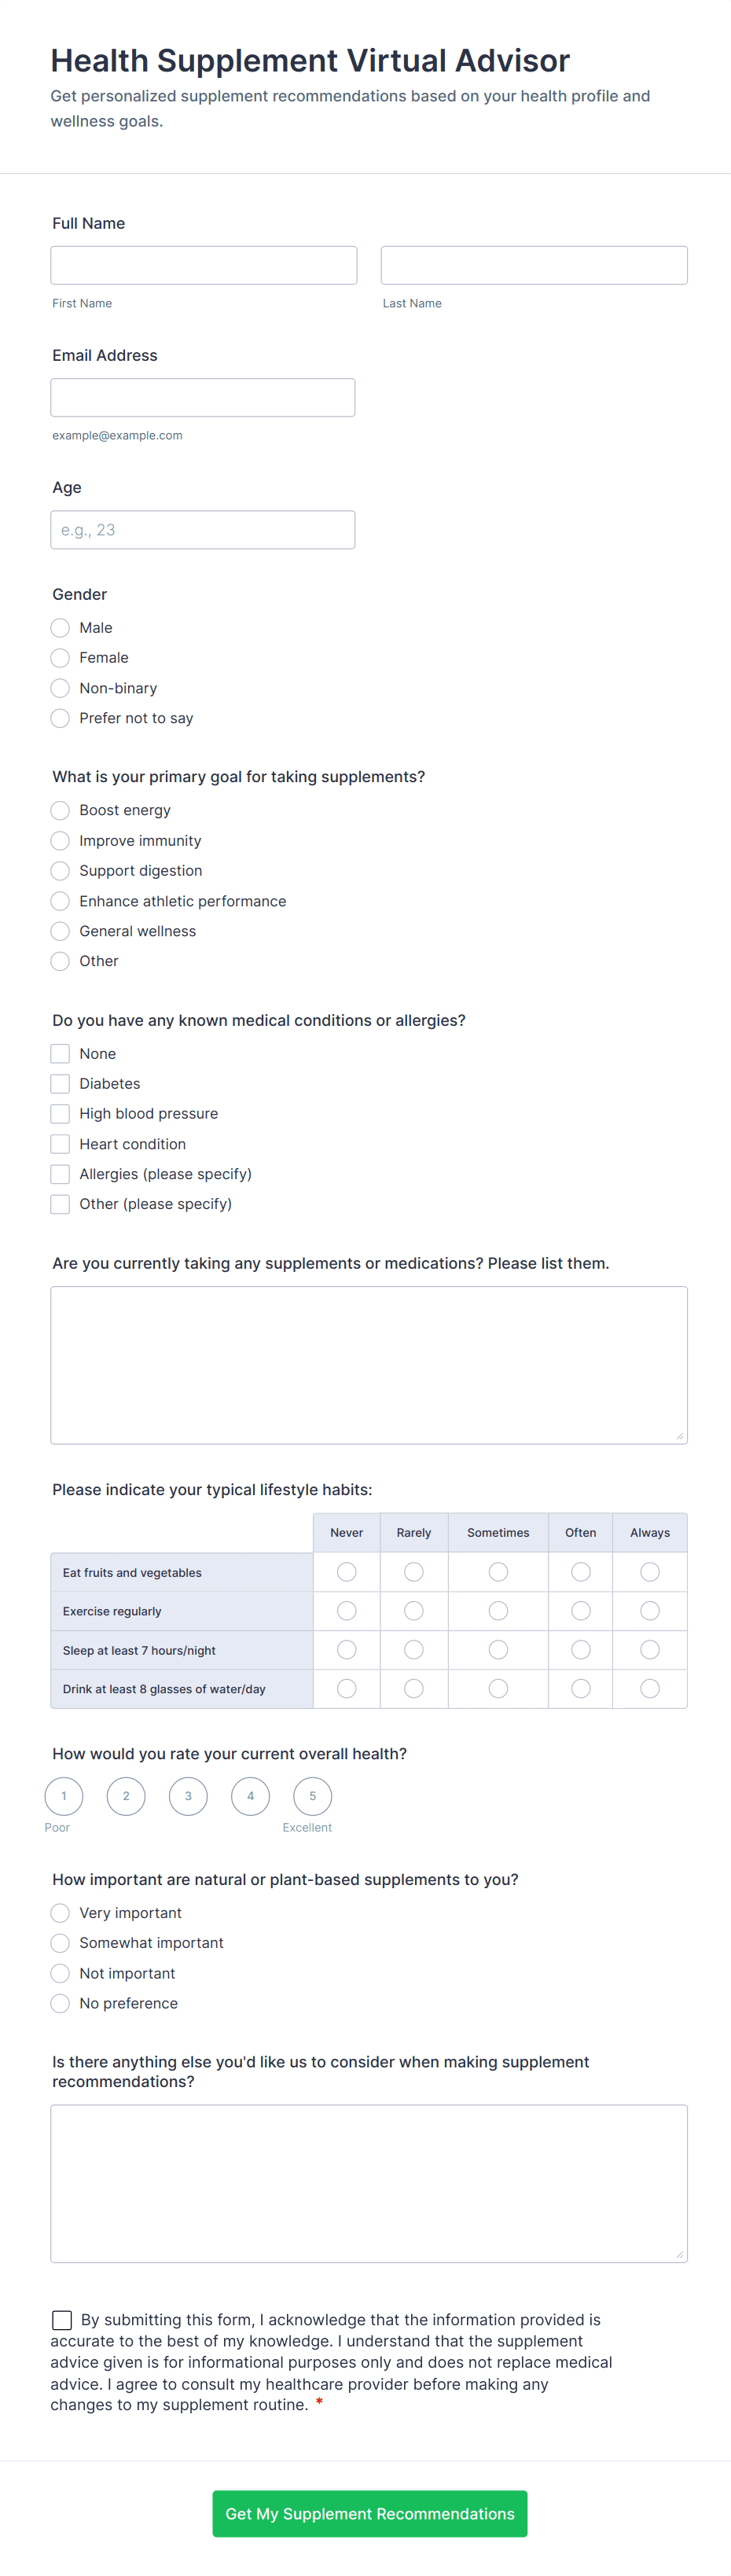The image size is (731, 2576).
Task: Choose Always for Sleep at least 7 hours/night
Action: [x=650, y=1650]
